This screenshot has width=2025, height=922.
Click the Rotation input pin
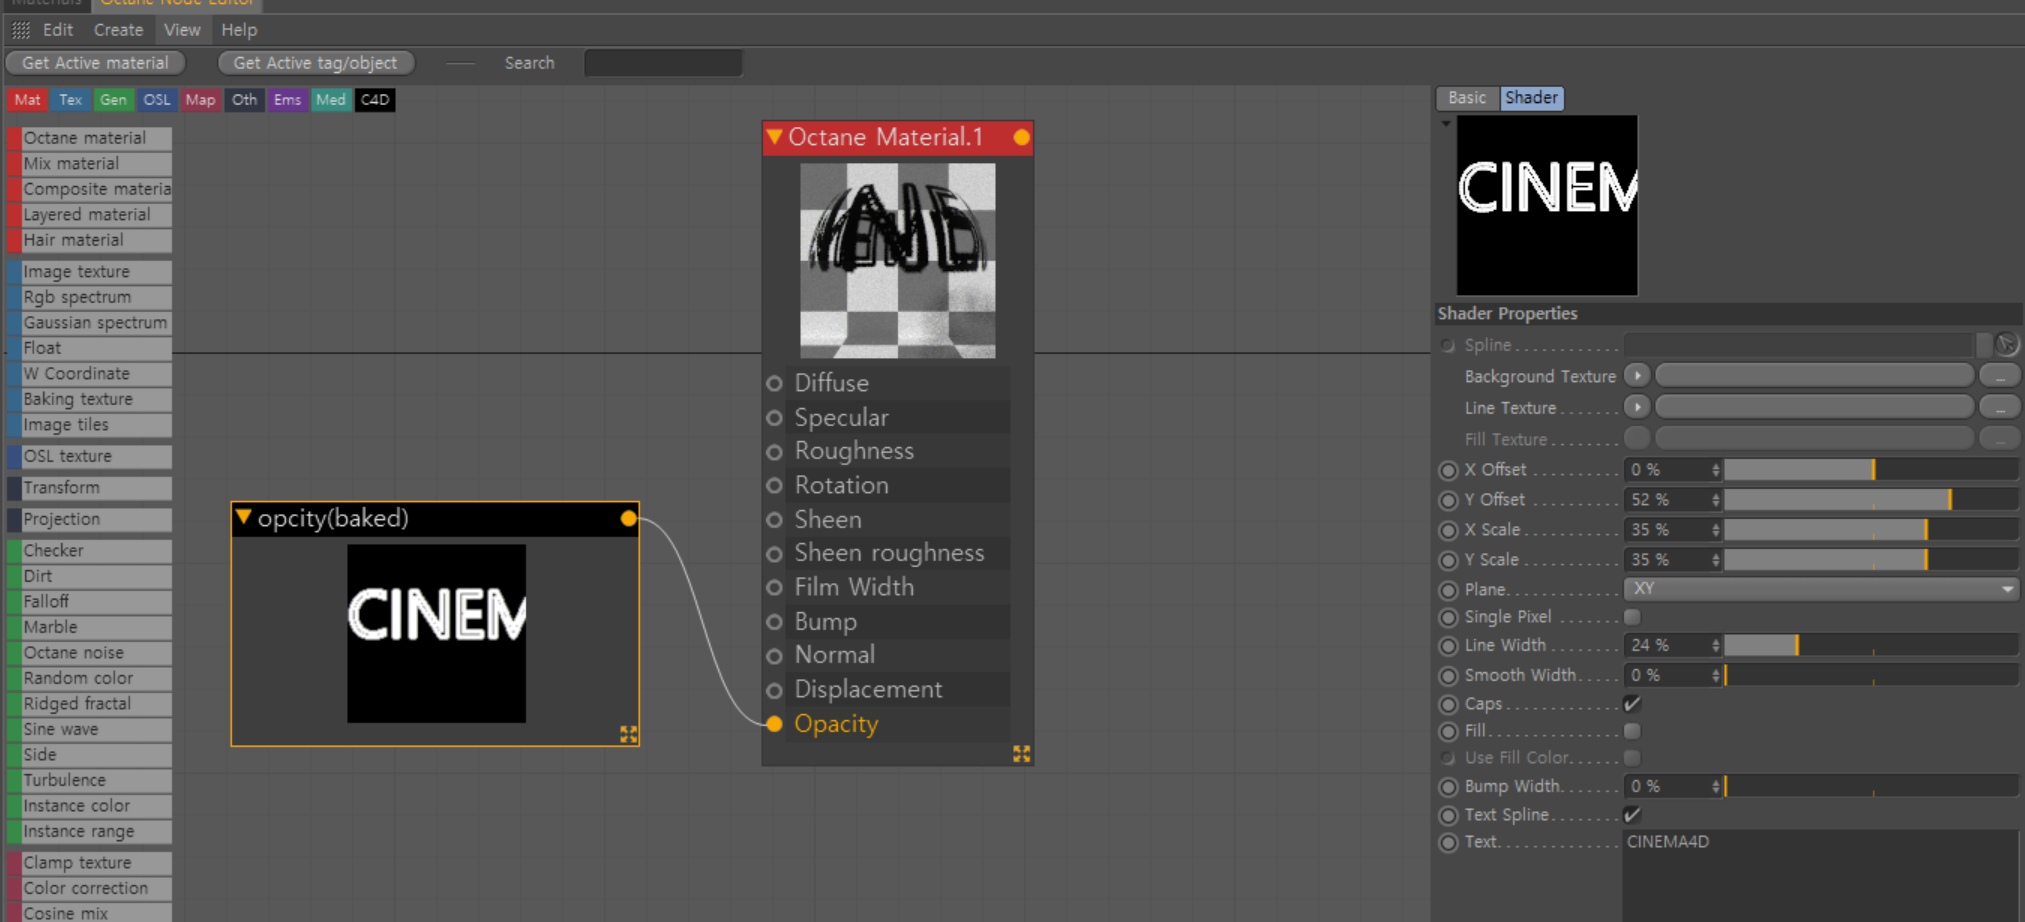coord(774,486)
